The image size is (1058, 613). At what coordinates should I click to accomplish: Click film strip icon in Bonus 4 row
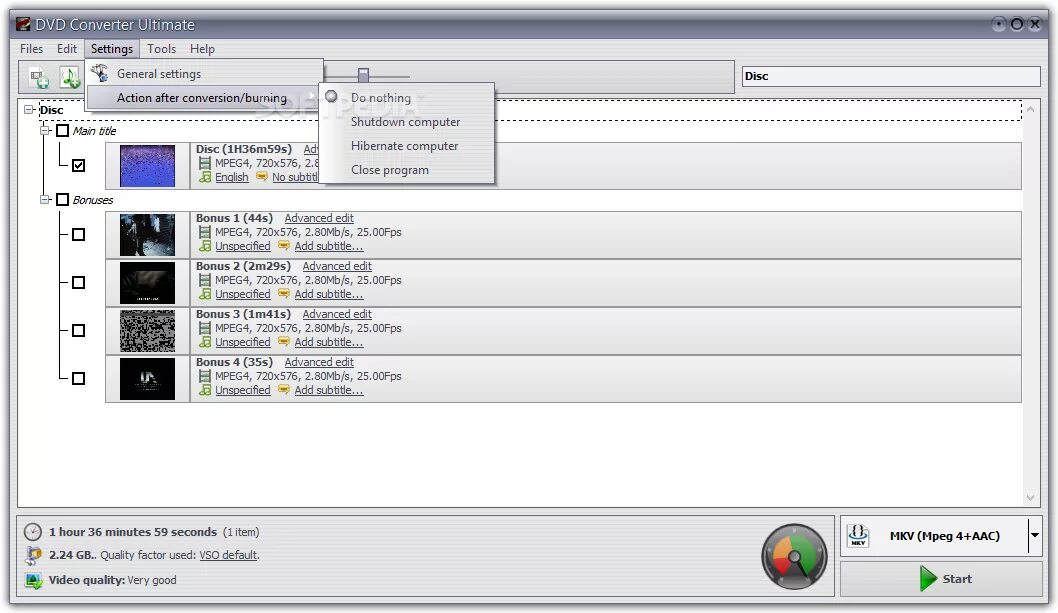204,376
